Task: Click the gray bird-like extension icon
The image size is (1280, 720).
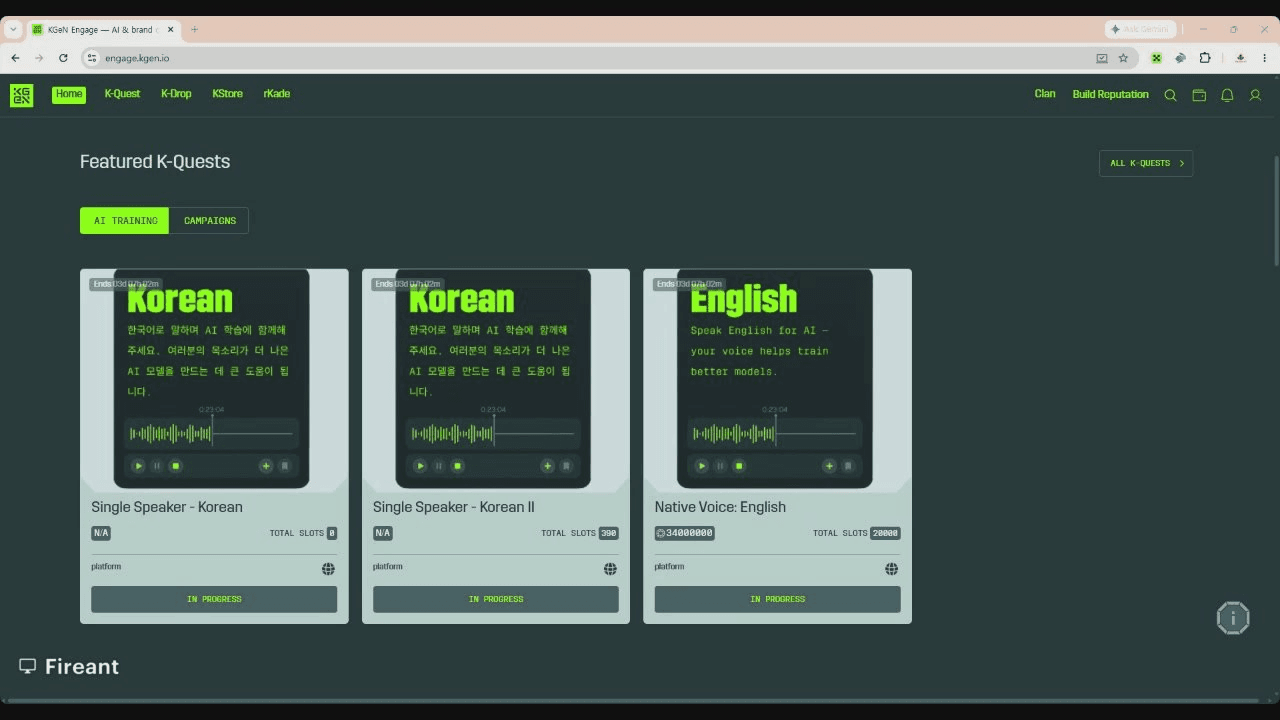Action: [1180, 58]
